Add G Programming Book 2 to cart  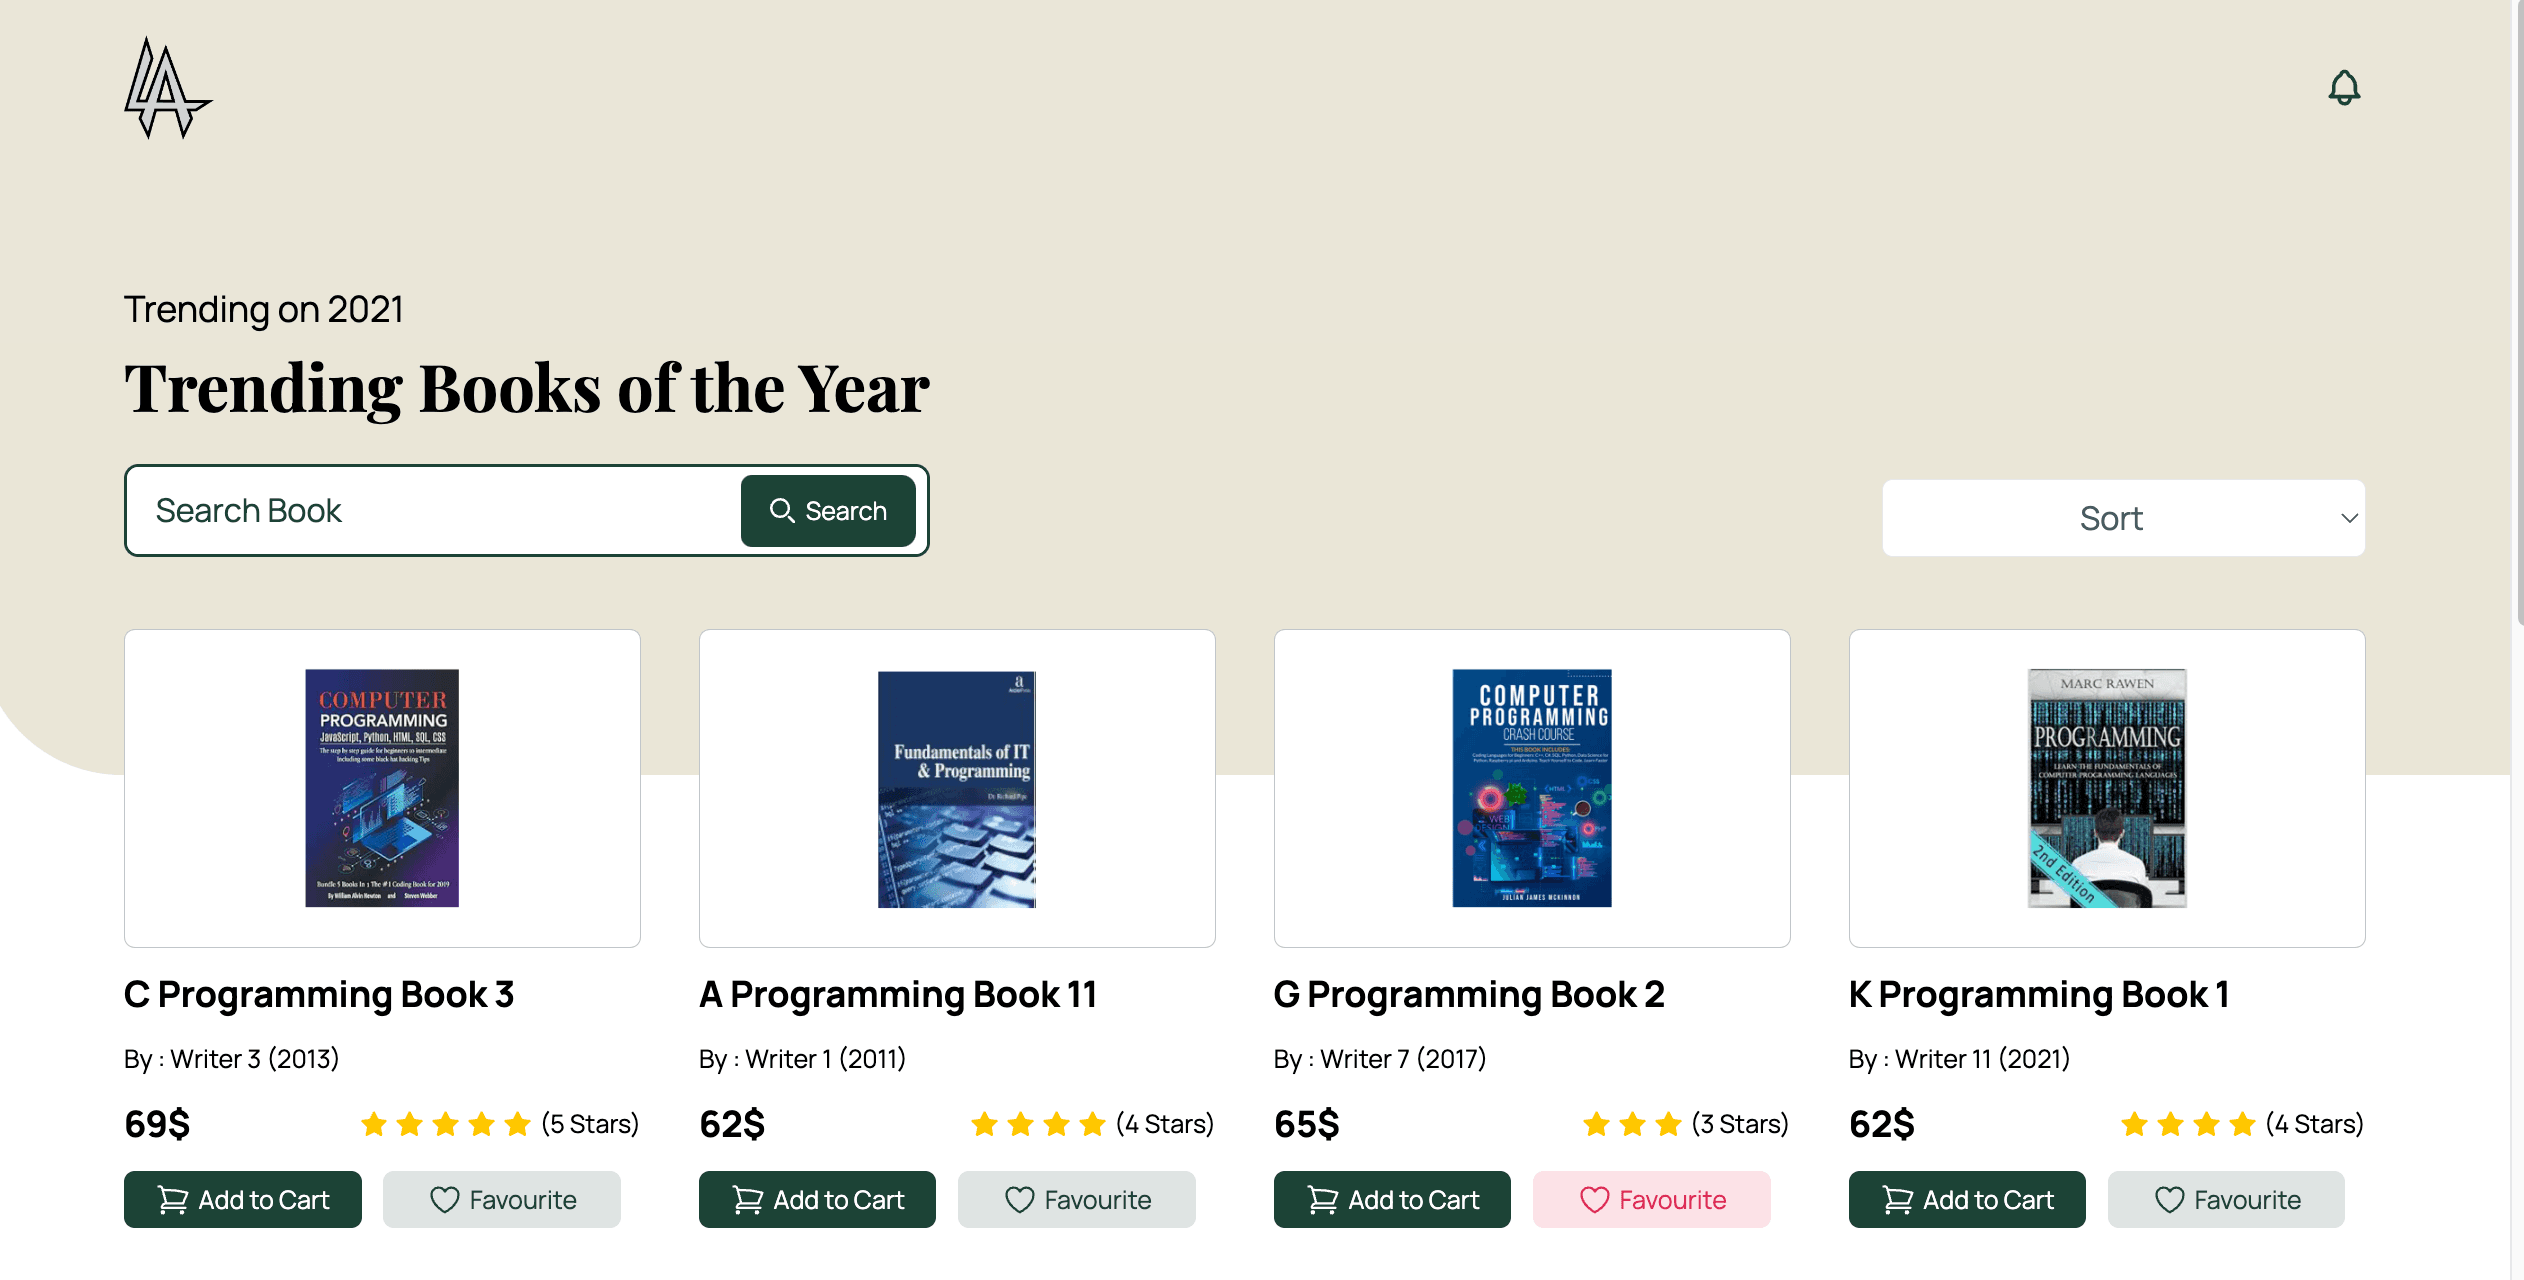click(1392, 1199)
